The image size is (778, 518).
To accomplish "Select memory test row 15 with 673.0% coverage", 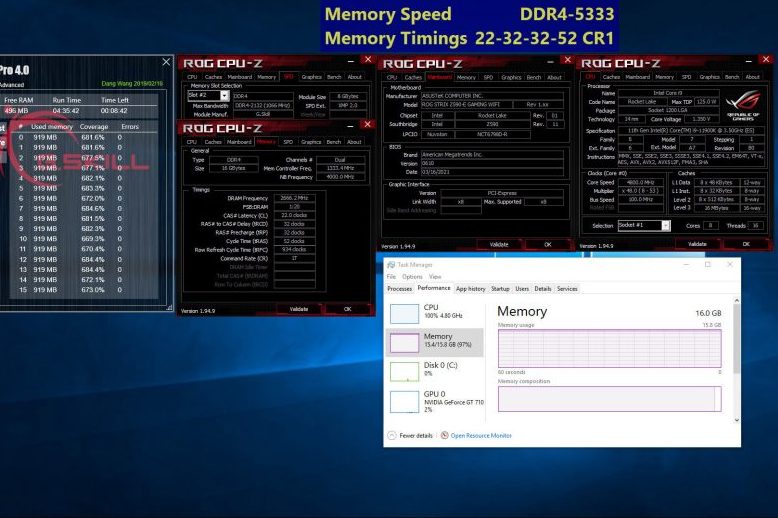I will pyautogui.click(x=82, y=290).
